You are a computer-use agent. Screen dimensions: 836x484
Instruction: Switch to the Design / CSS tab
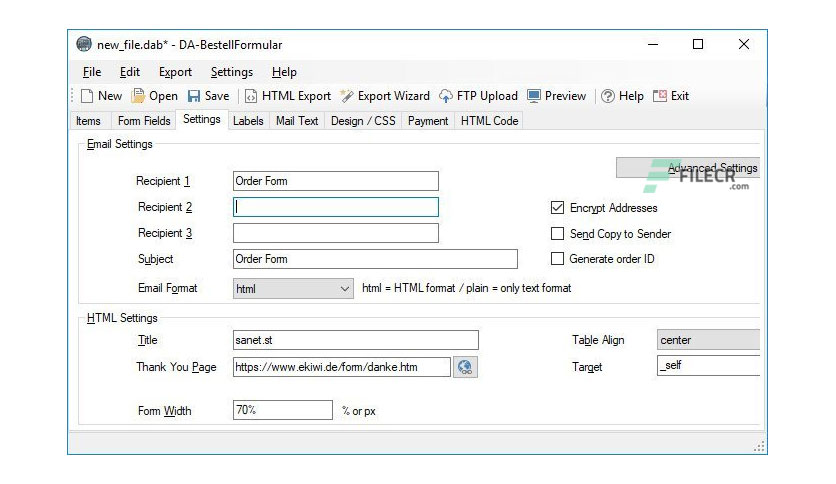(363, 121)
